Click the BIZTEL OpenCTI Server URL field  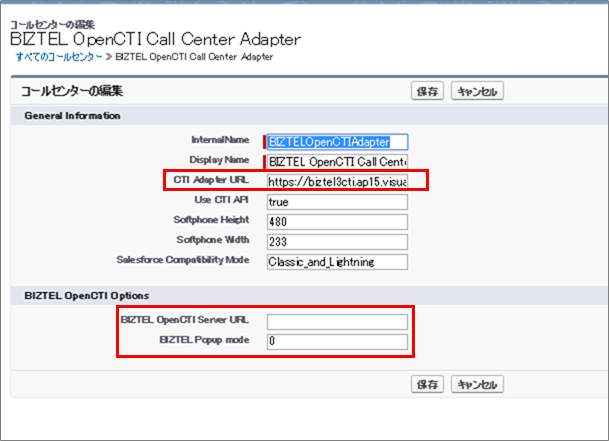337,321
